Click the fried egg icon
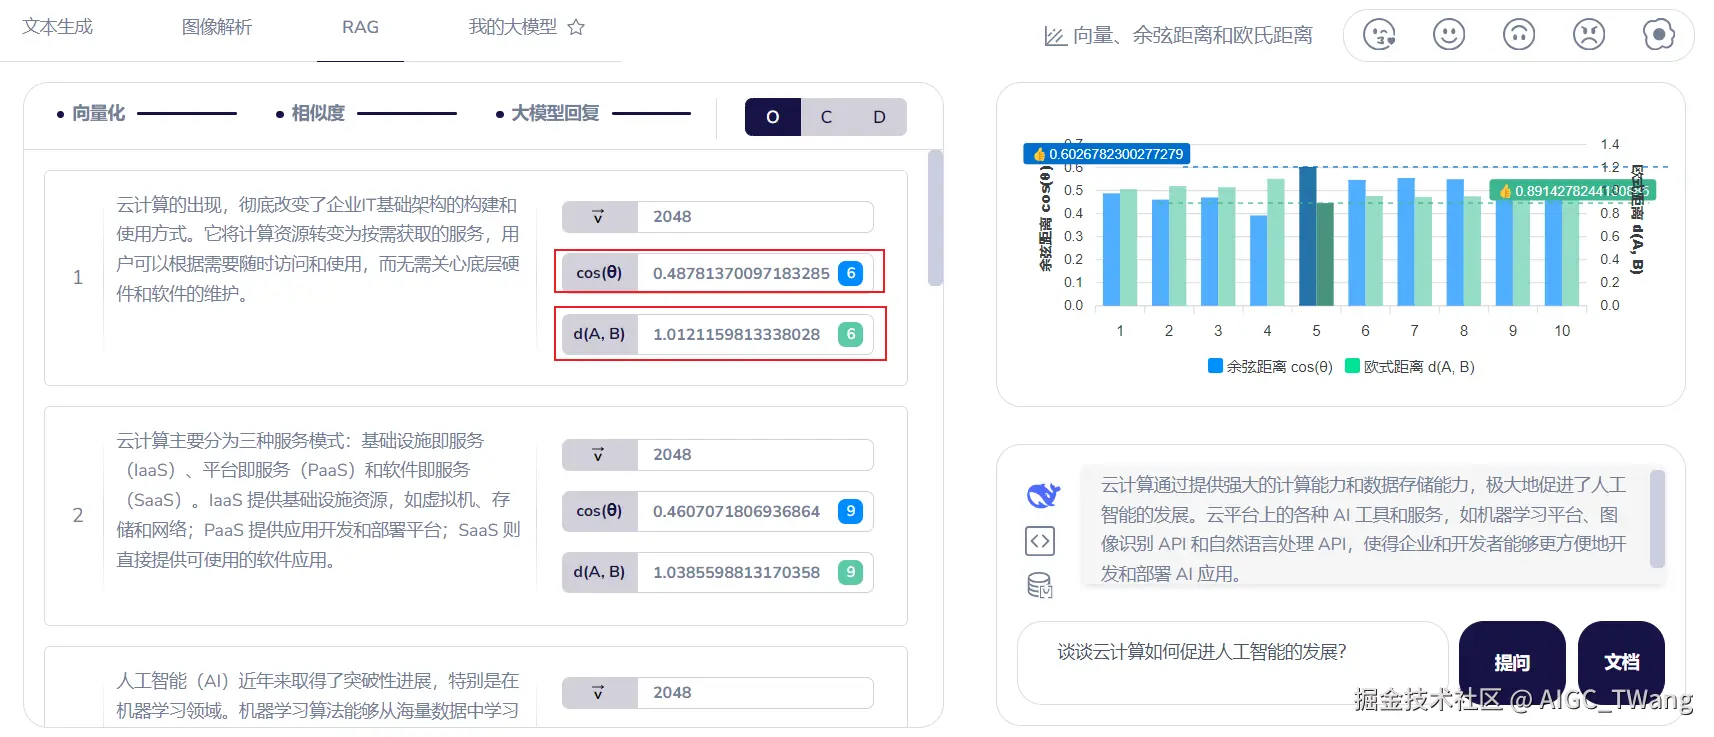The height and width of the screenshot is (737, 1714). [1659, 35]
